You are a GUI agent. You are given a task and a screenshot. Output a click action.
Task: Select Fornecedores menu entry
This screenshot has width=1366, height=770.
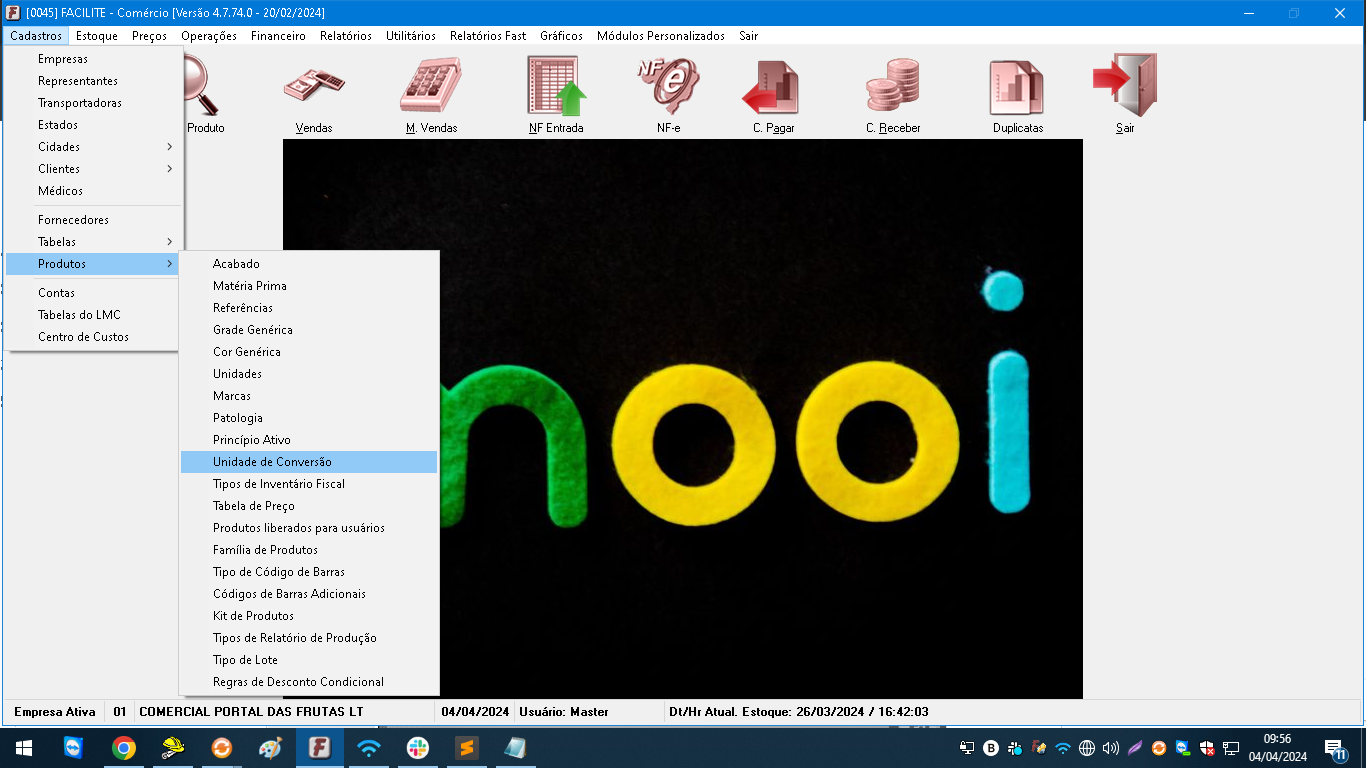click(95, 220)
